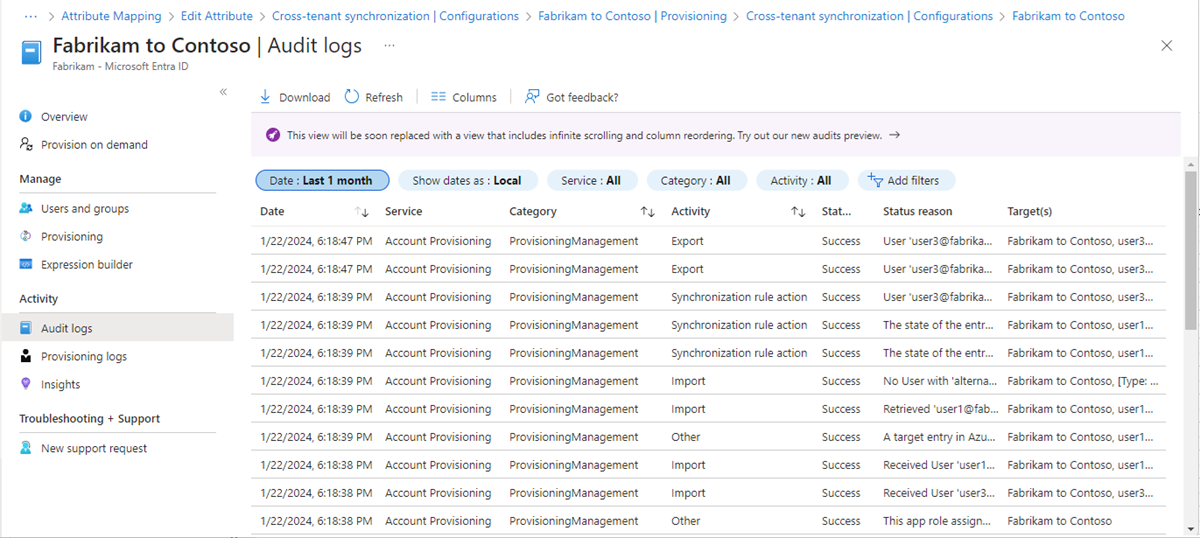Click the Attribute Mapping breadcrumb link
The width and height of the screenshot is (1200, 538).
111,16
